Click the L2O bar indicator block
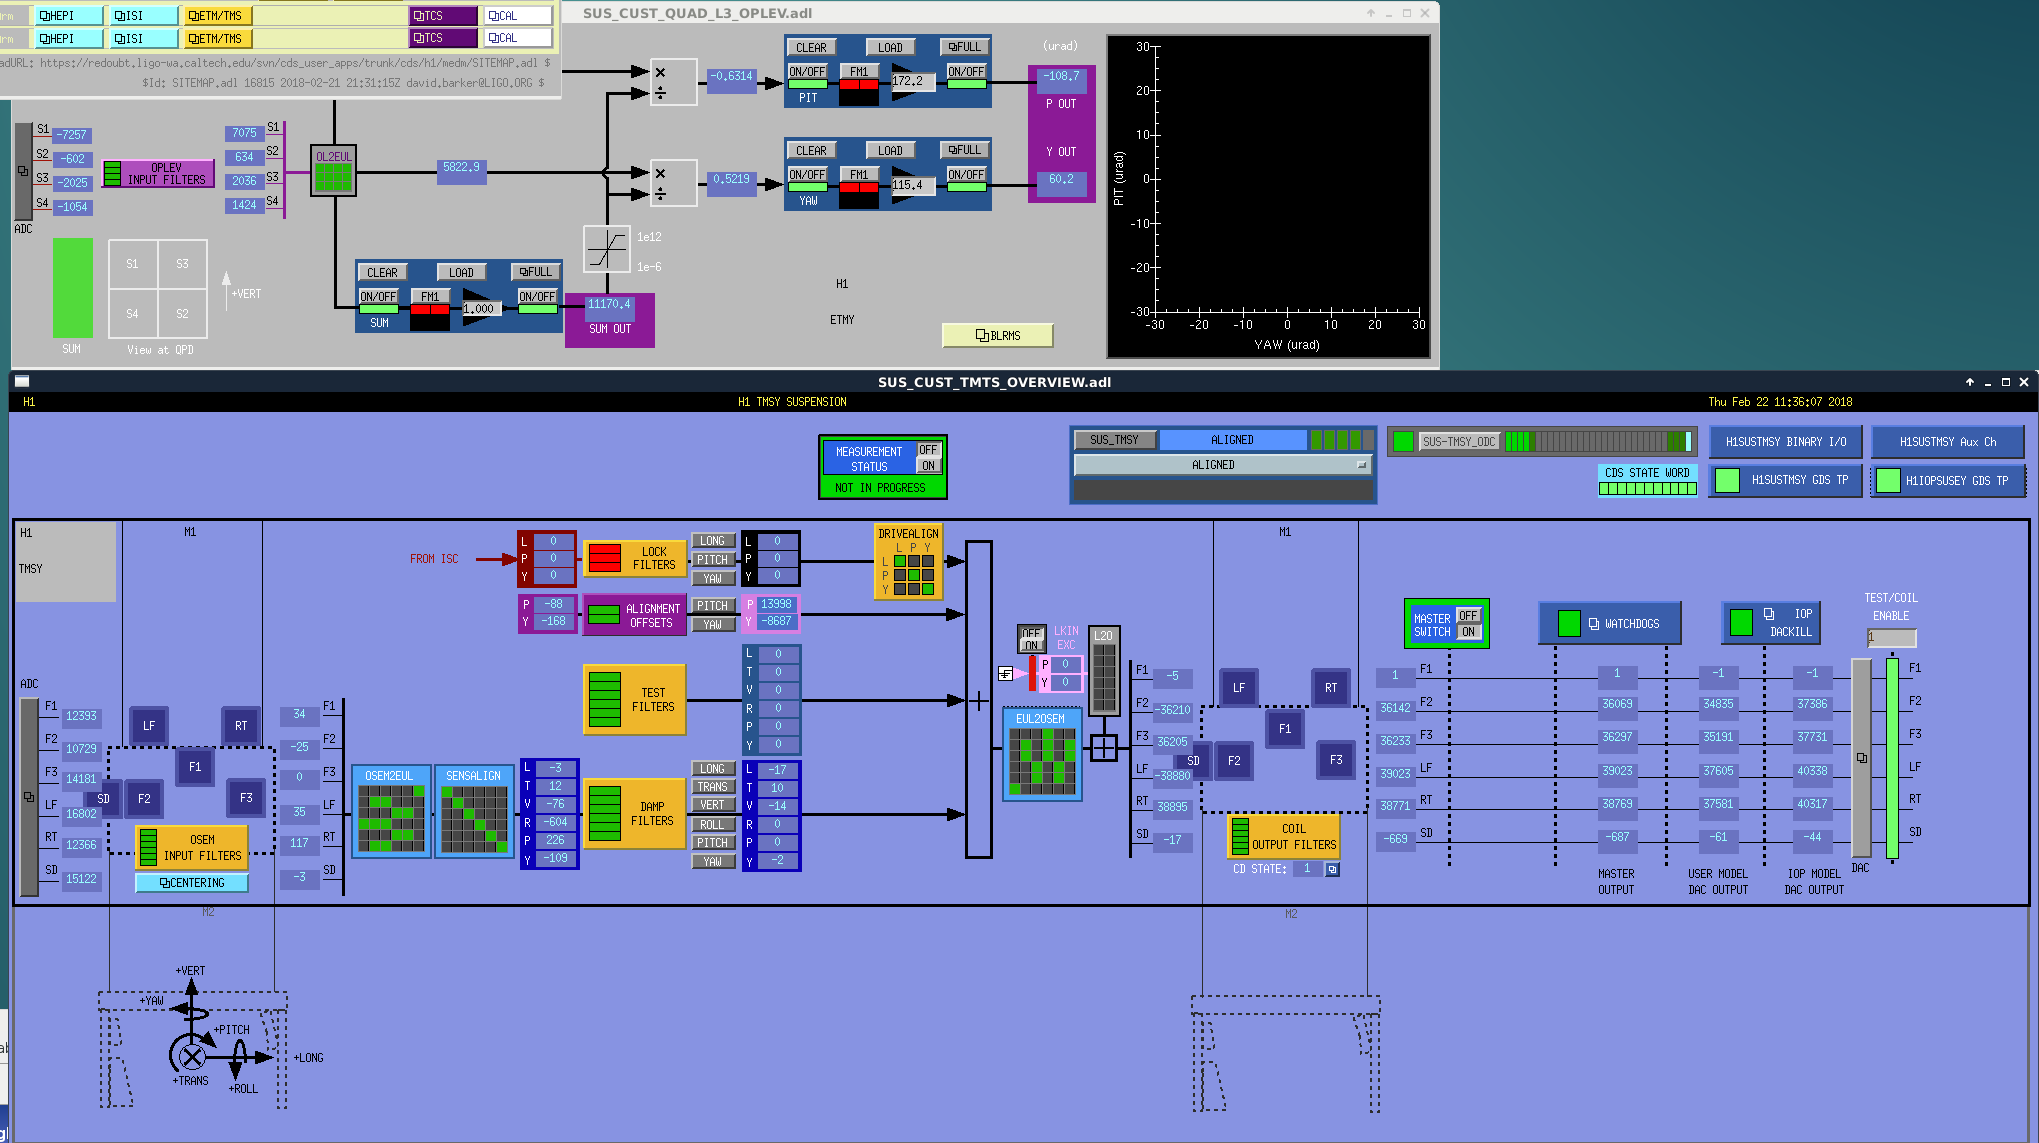This screenshot has width=2039, height=1143. coord(1104,670)
